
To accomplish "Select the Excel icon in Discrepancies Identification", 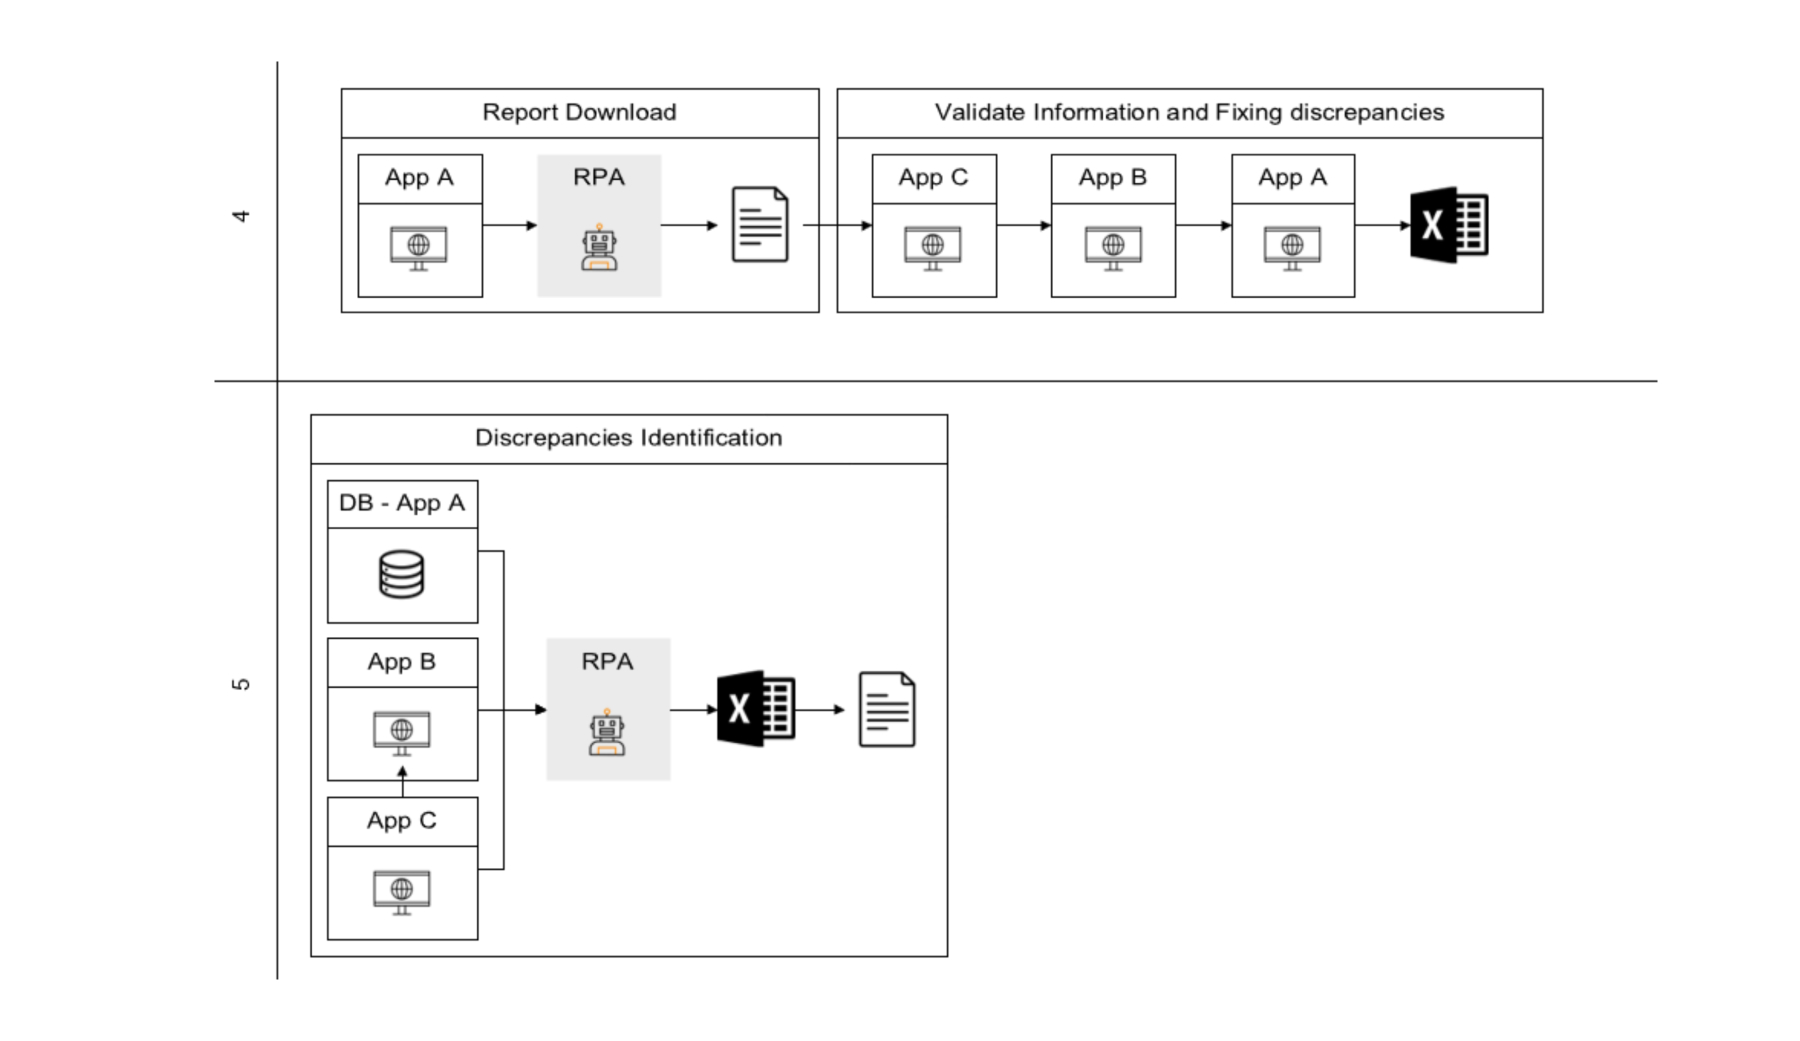I will pyautogui.click(x=756, y=709).
